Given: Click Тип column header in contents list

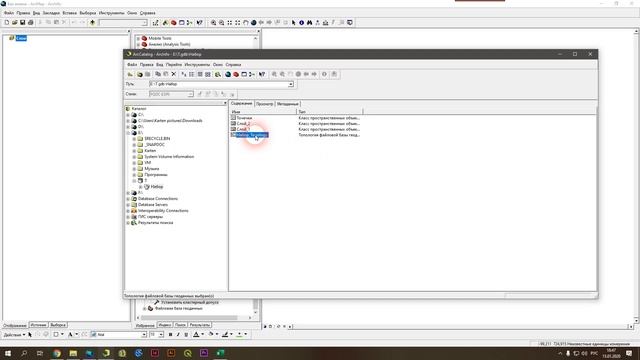Looking at the screenshot, I should coord(330,111).
